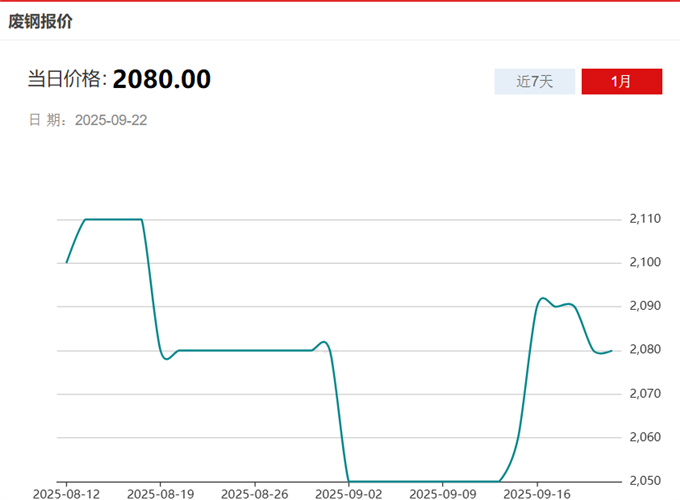The width and height of the screenshot is (680, 500).
Task: Click the 2,080 y-axis value label
Action: (x=646, y=349)
